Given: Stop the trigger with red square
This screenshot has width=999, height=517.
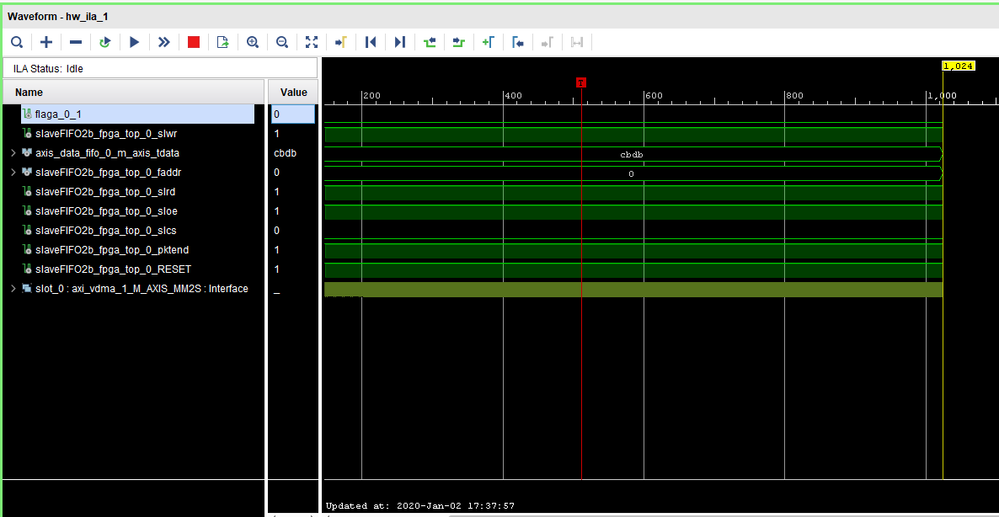Looking at the screenshot, I should coord(194,42).
